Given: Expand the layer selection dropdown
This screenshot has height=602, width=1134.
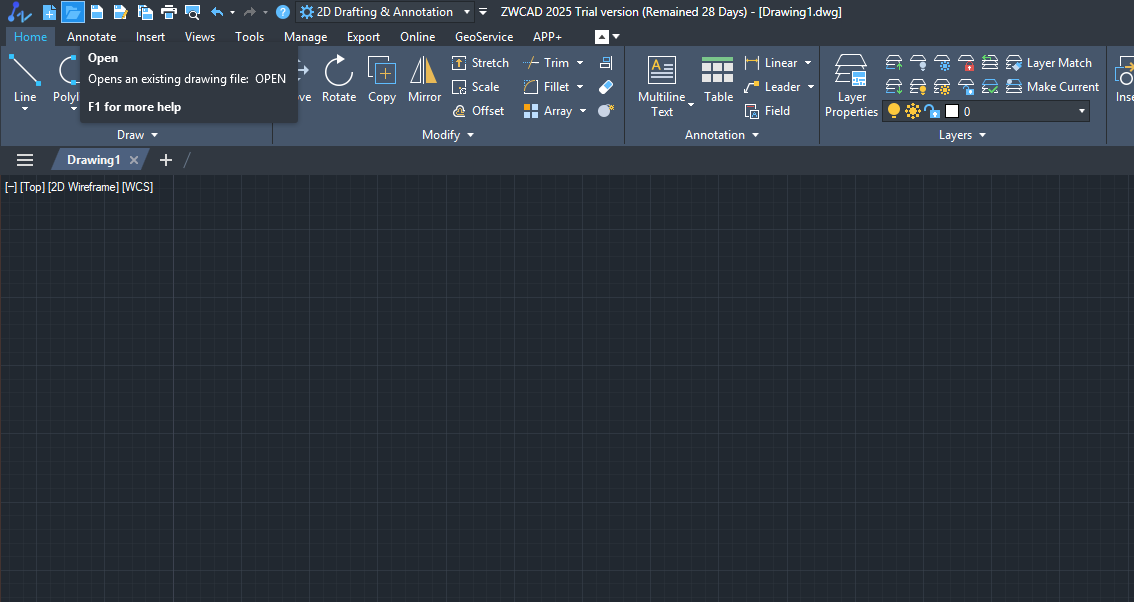Looking at the screenshot, I should pos(1082,111).
